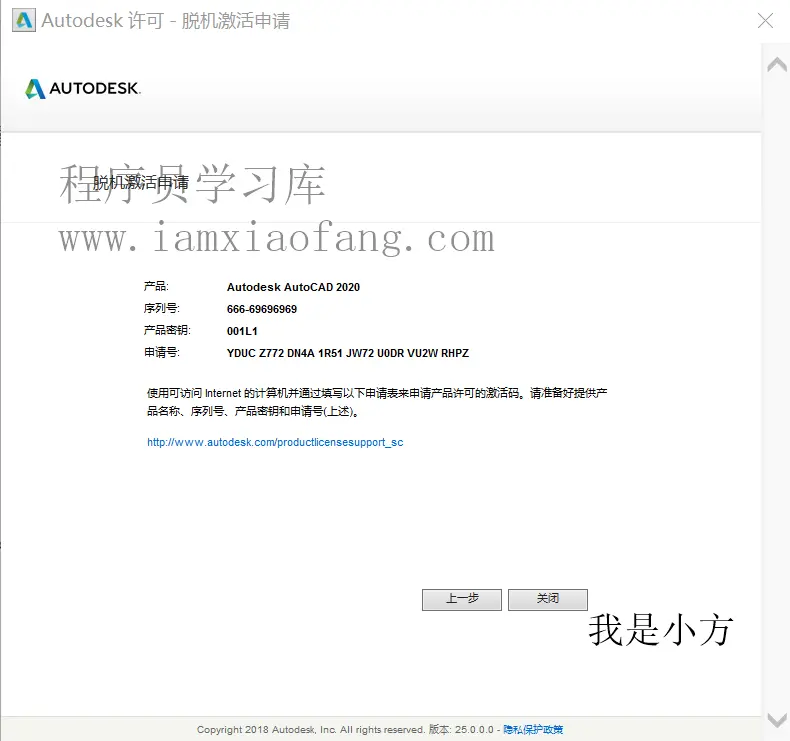Click the scrollbar up arrow

[x=776, y=64]
